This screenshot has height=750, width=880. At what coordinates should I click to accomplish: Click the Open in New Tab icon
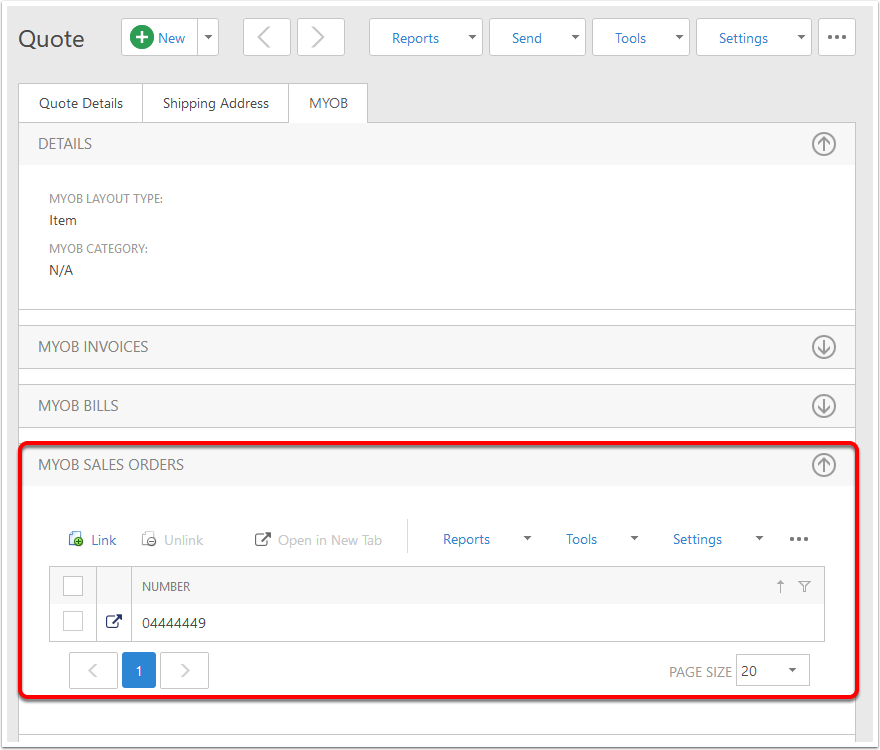pyautogui.click(x=263, y=539)
